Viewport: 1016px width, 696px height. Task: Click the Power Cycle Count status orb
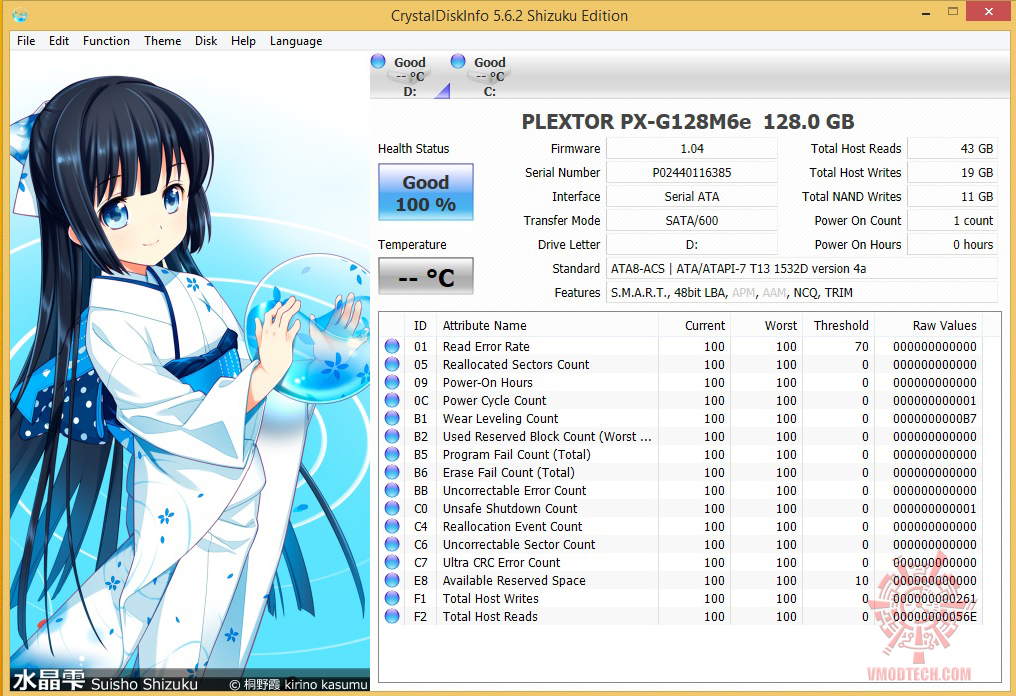(x=392, y=400)
